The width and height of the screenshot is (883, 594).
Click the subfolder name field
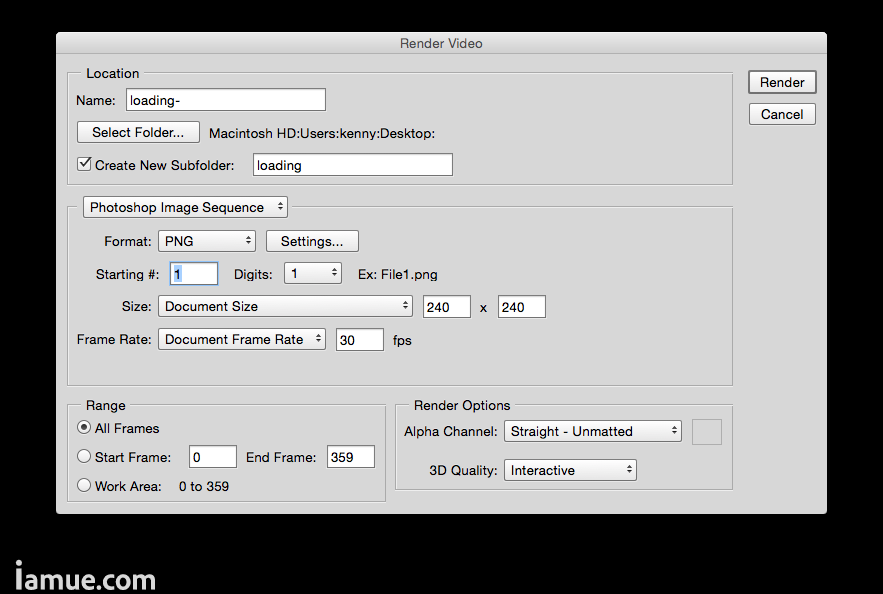point(353,164)
